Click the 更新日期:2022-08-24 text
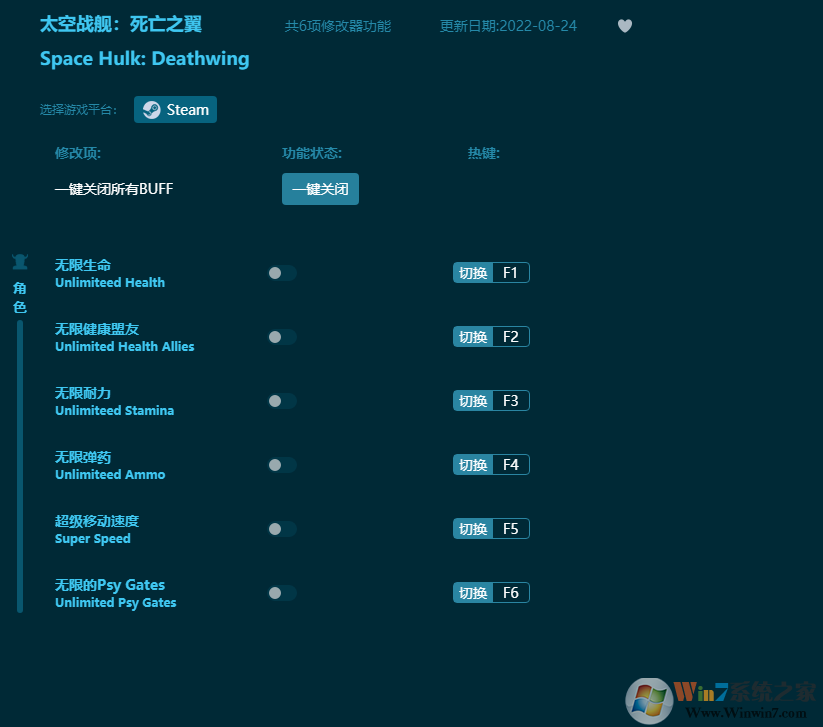823x727 pixels. point(508,26)
